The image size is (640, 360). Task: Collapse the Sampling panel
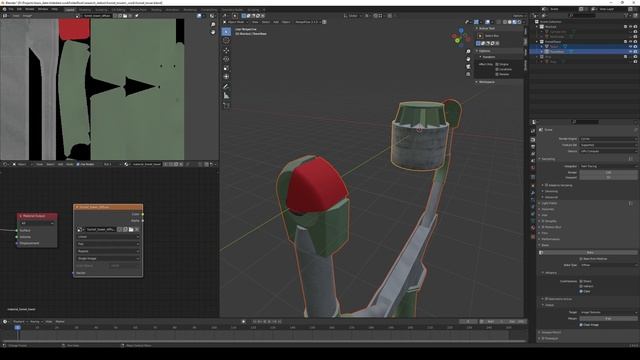[x=548, y=159]
